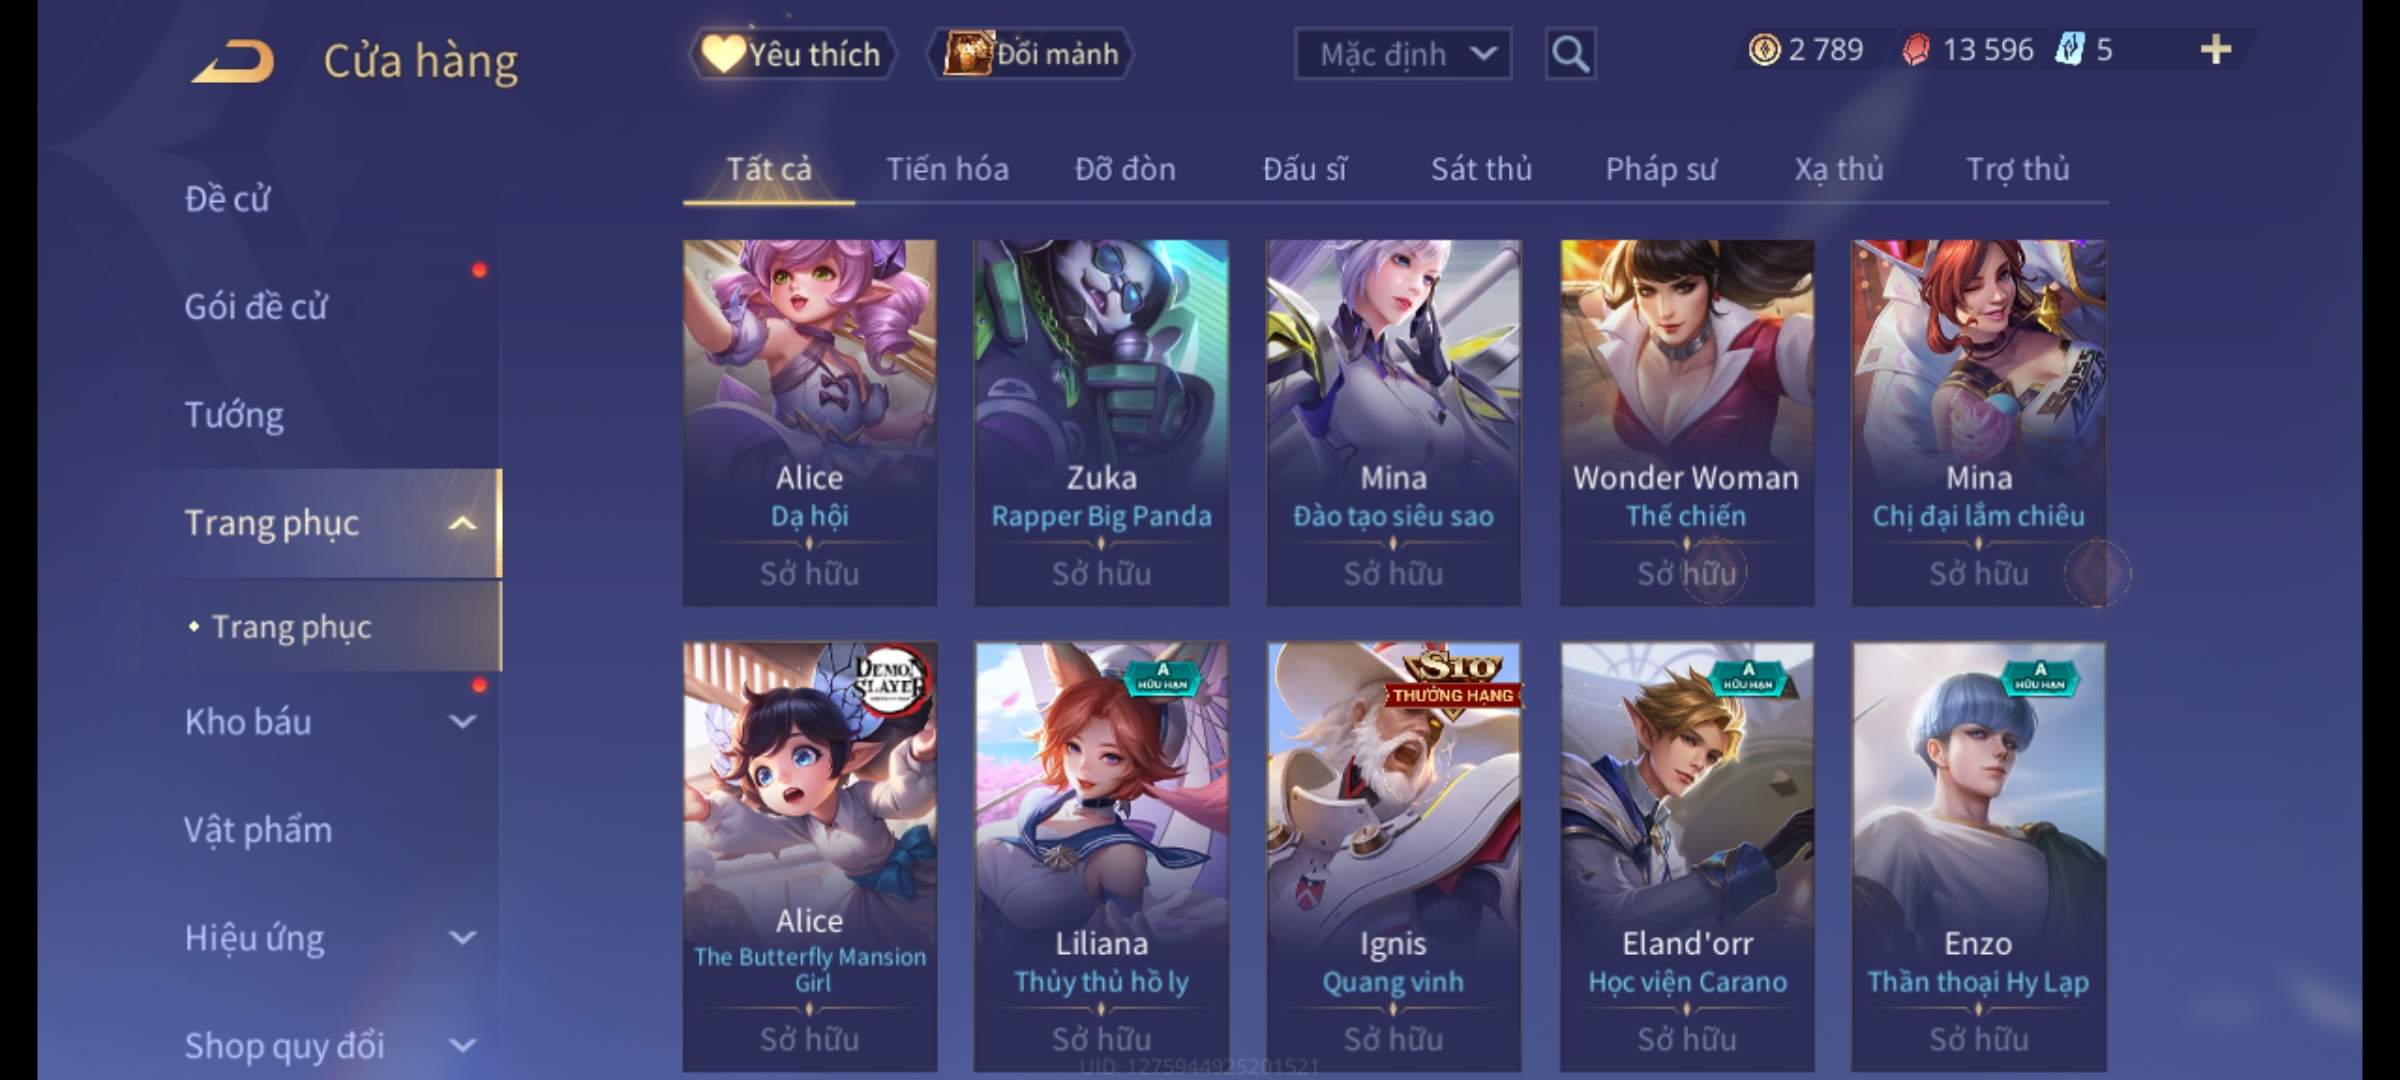Open the Mặc định sort dropdown
The image size is (2400, 1080).
(x=1402, y=54)
